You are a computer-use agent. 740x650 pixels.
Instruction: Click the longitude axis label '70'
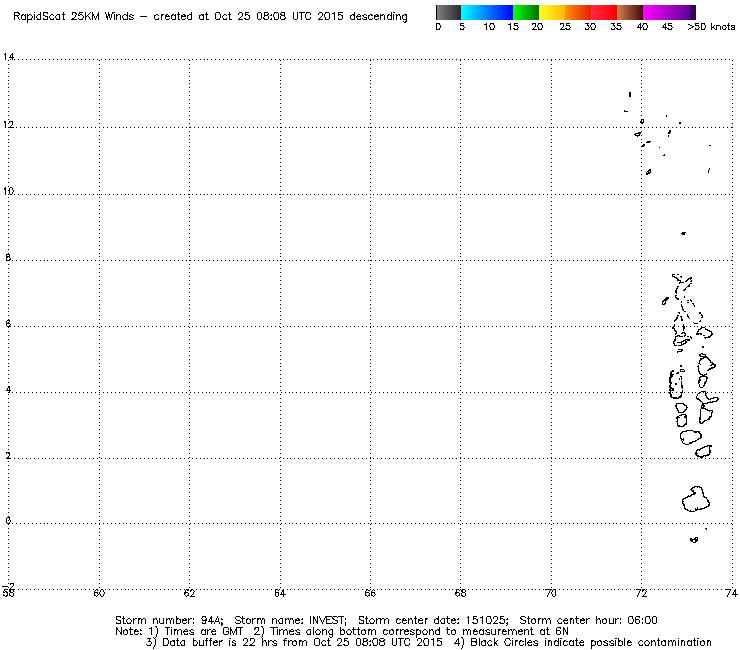(551, 593)
